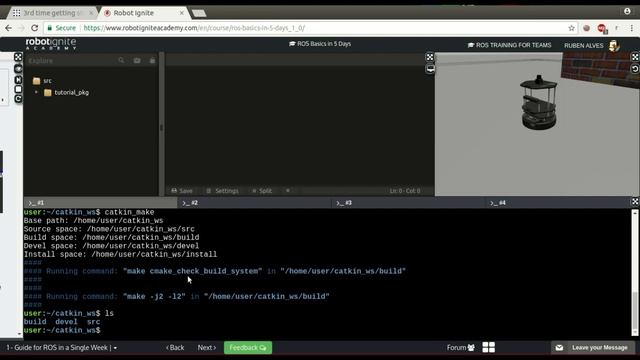Select the tutorial_pkg folder in file tree
This screenshot has height=360, width=640.
pyautogui.click(x=66, y=93)
